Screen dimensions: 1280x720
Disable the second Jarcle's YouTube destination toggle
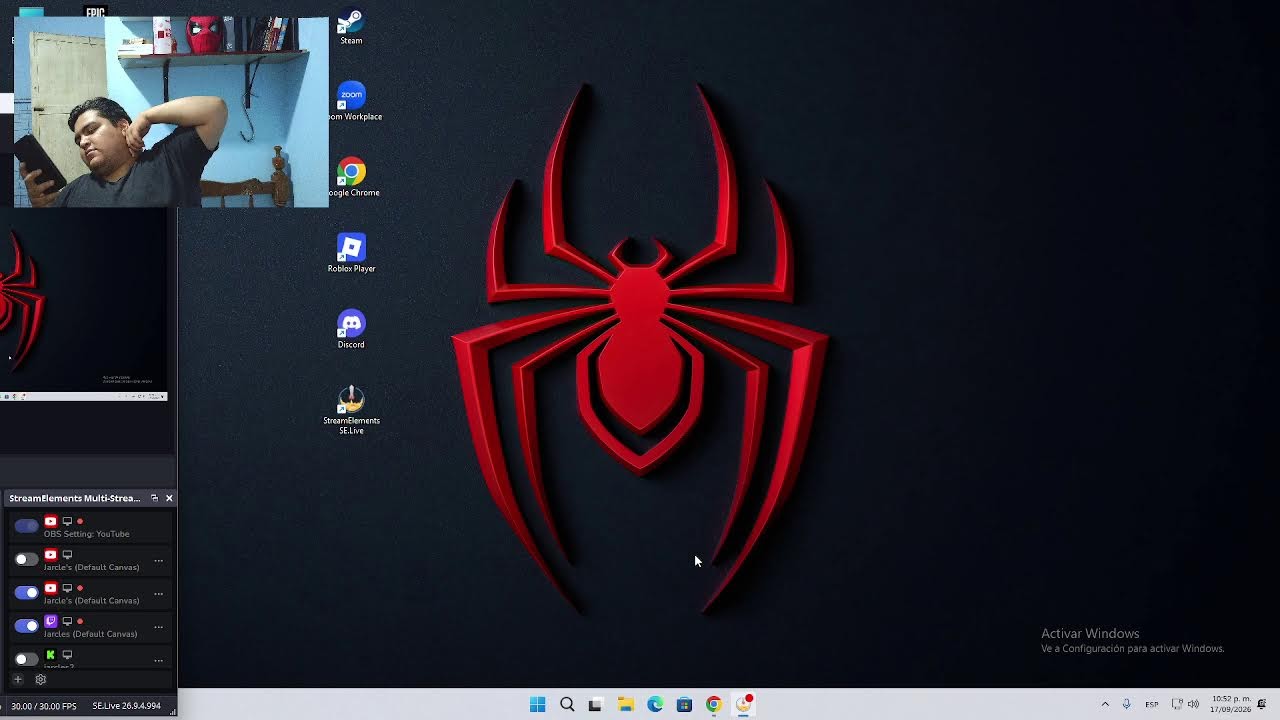27,593
